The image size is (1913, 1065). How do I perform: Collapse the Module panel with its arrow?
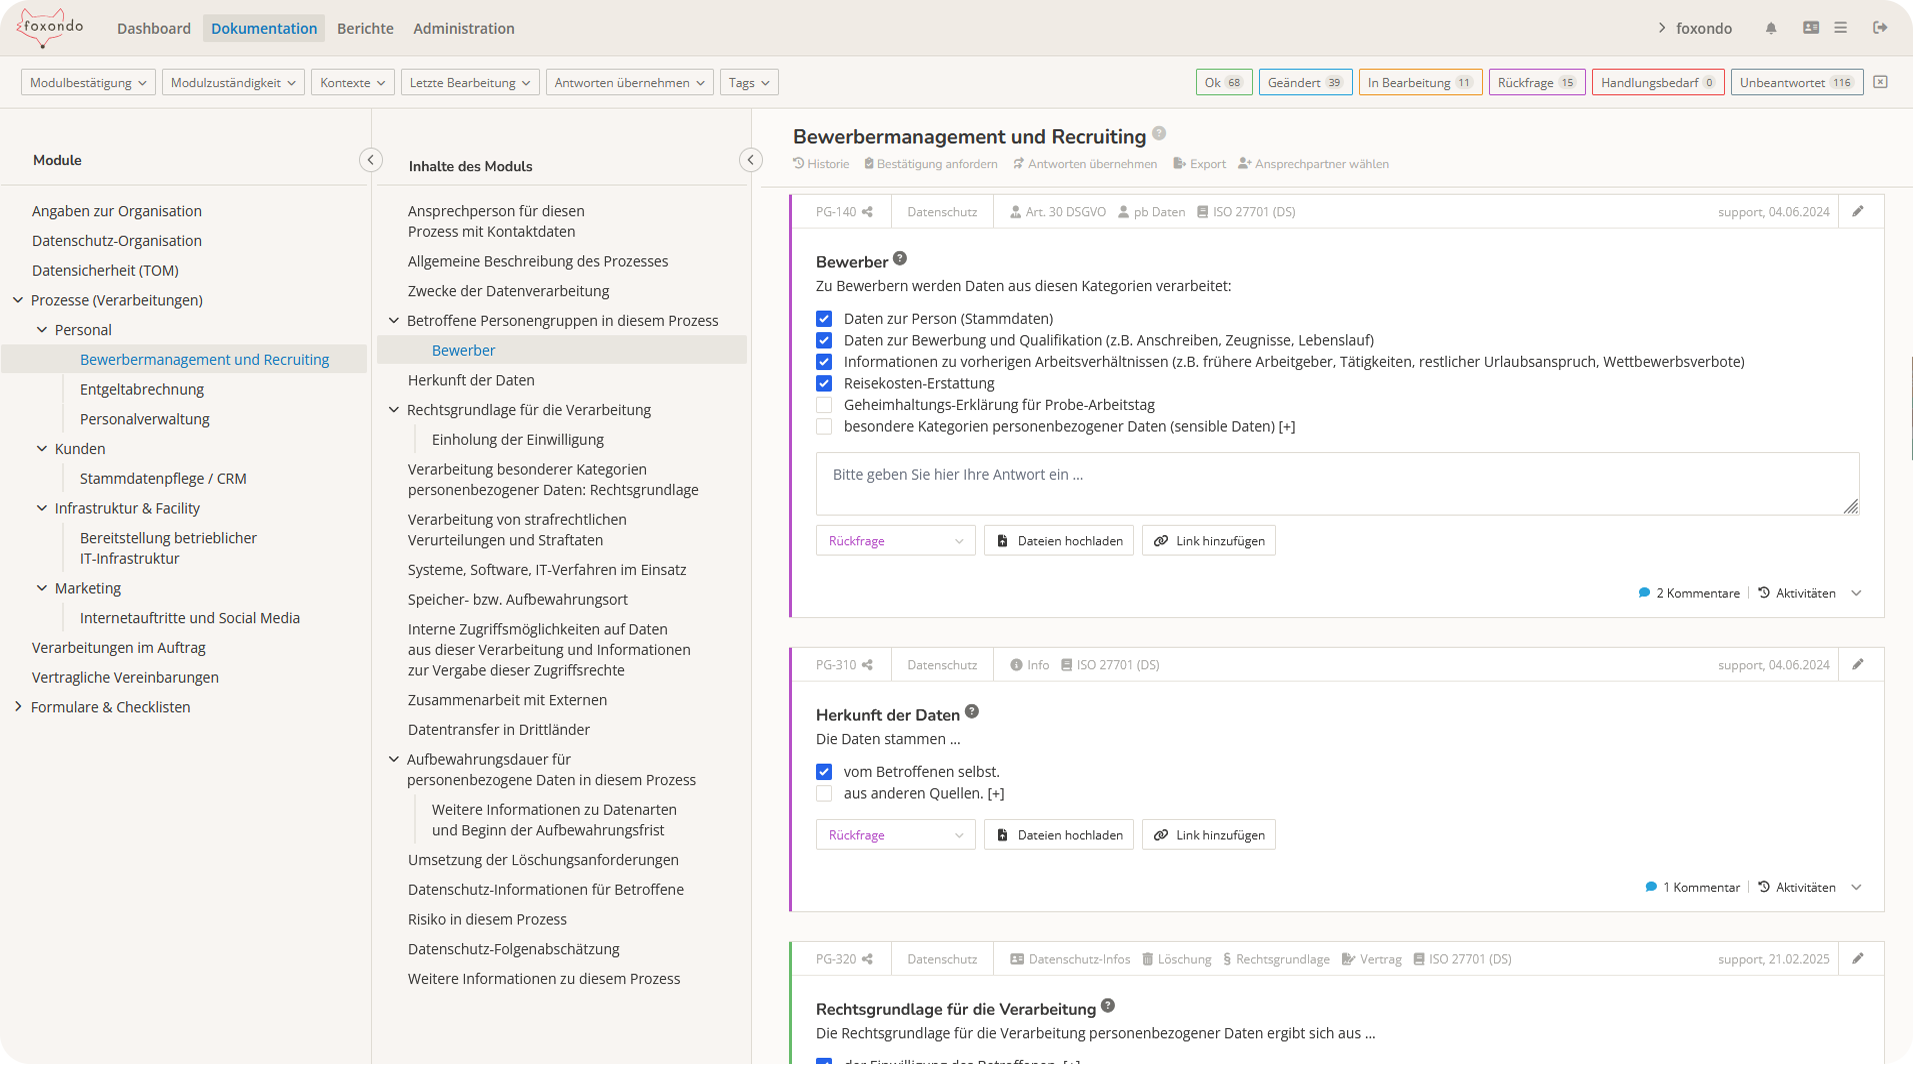[371, 160]
